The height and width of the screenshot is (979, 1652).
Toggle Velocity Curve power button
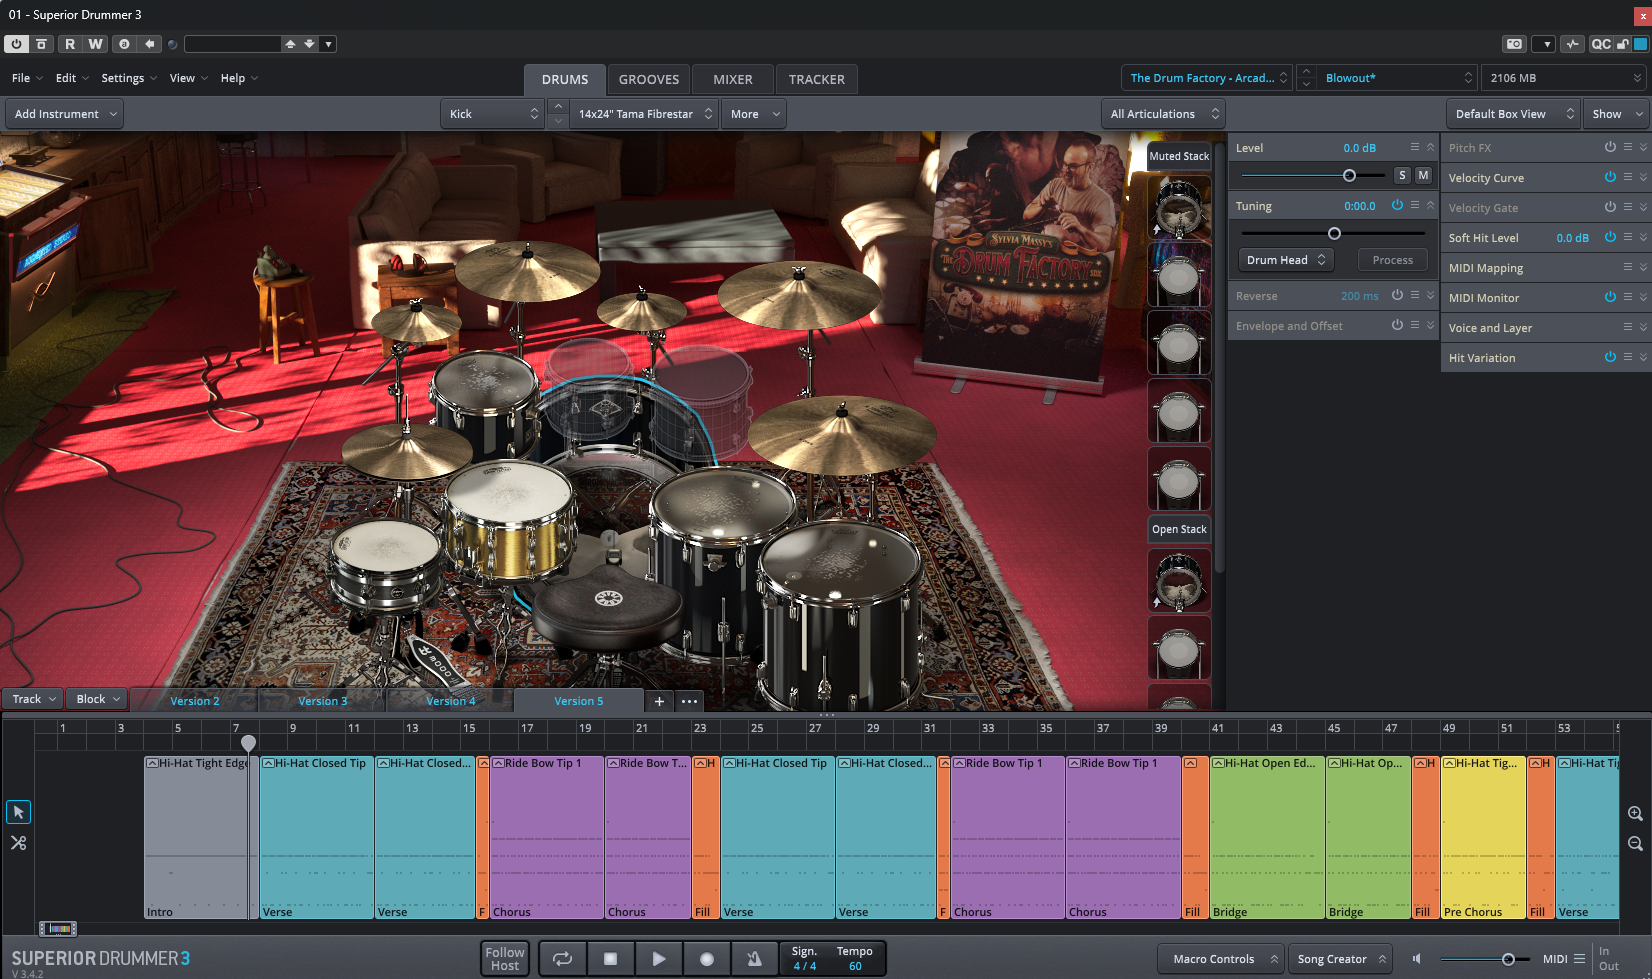point(1610,177)
